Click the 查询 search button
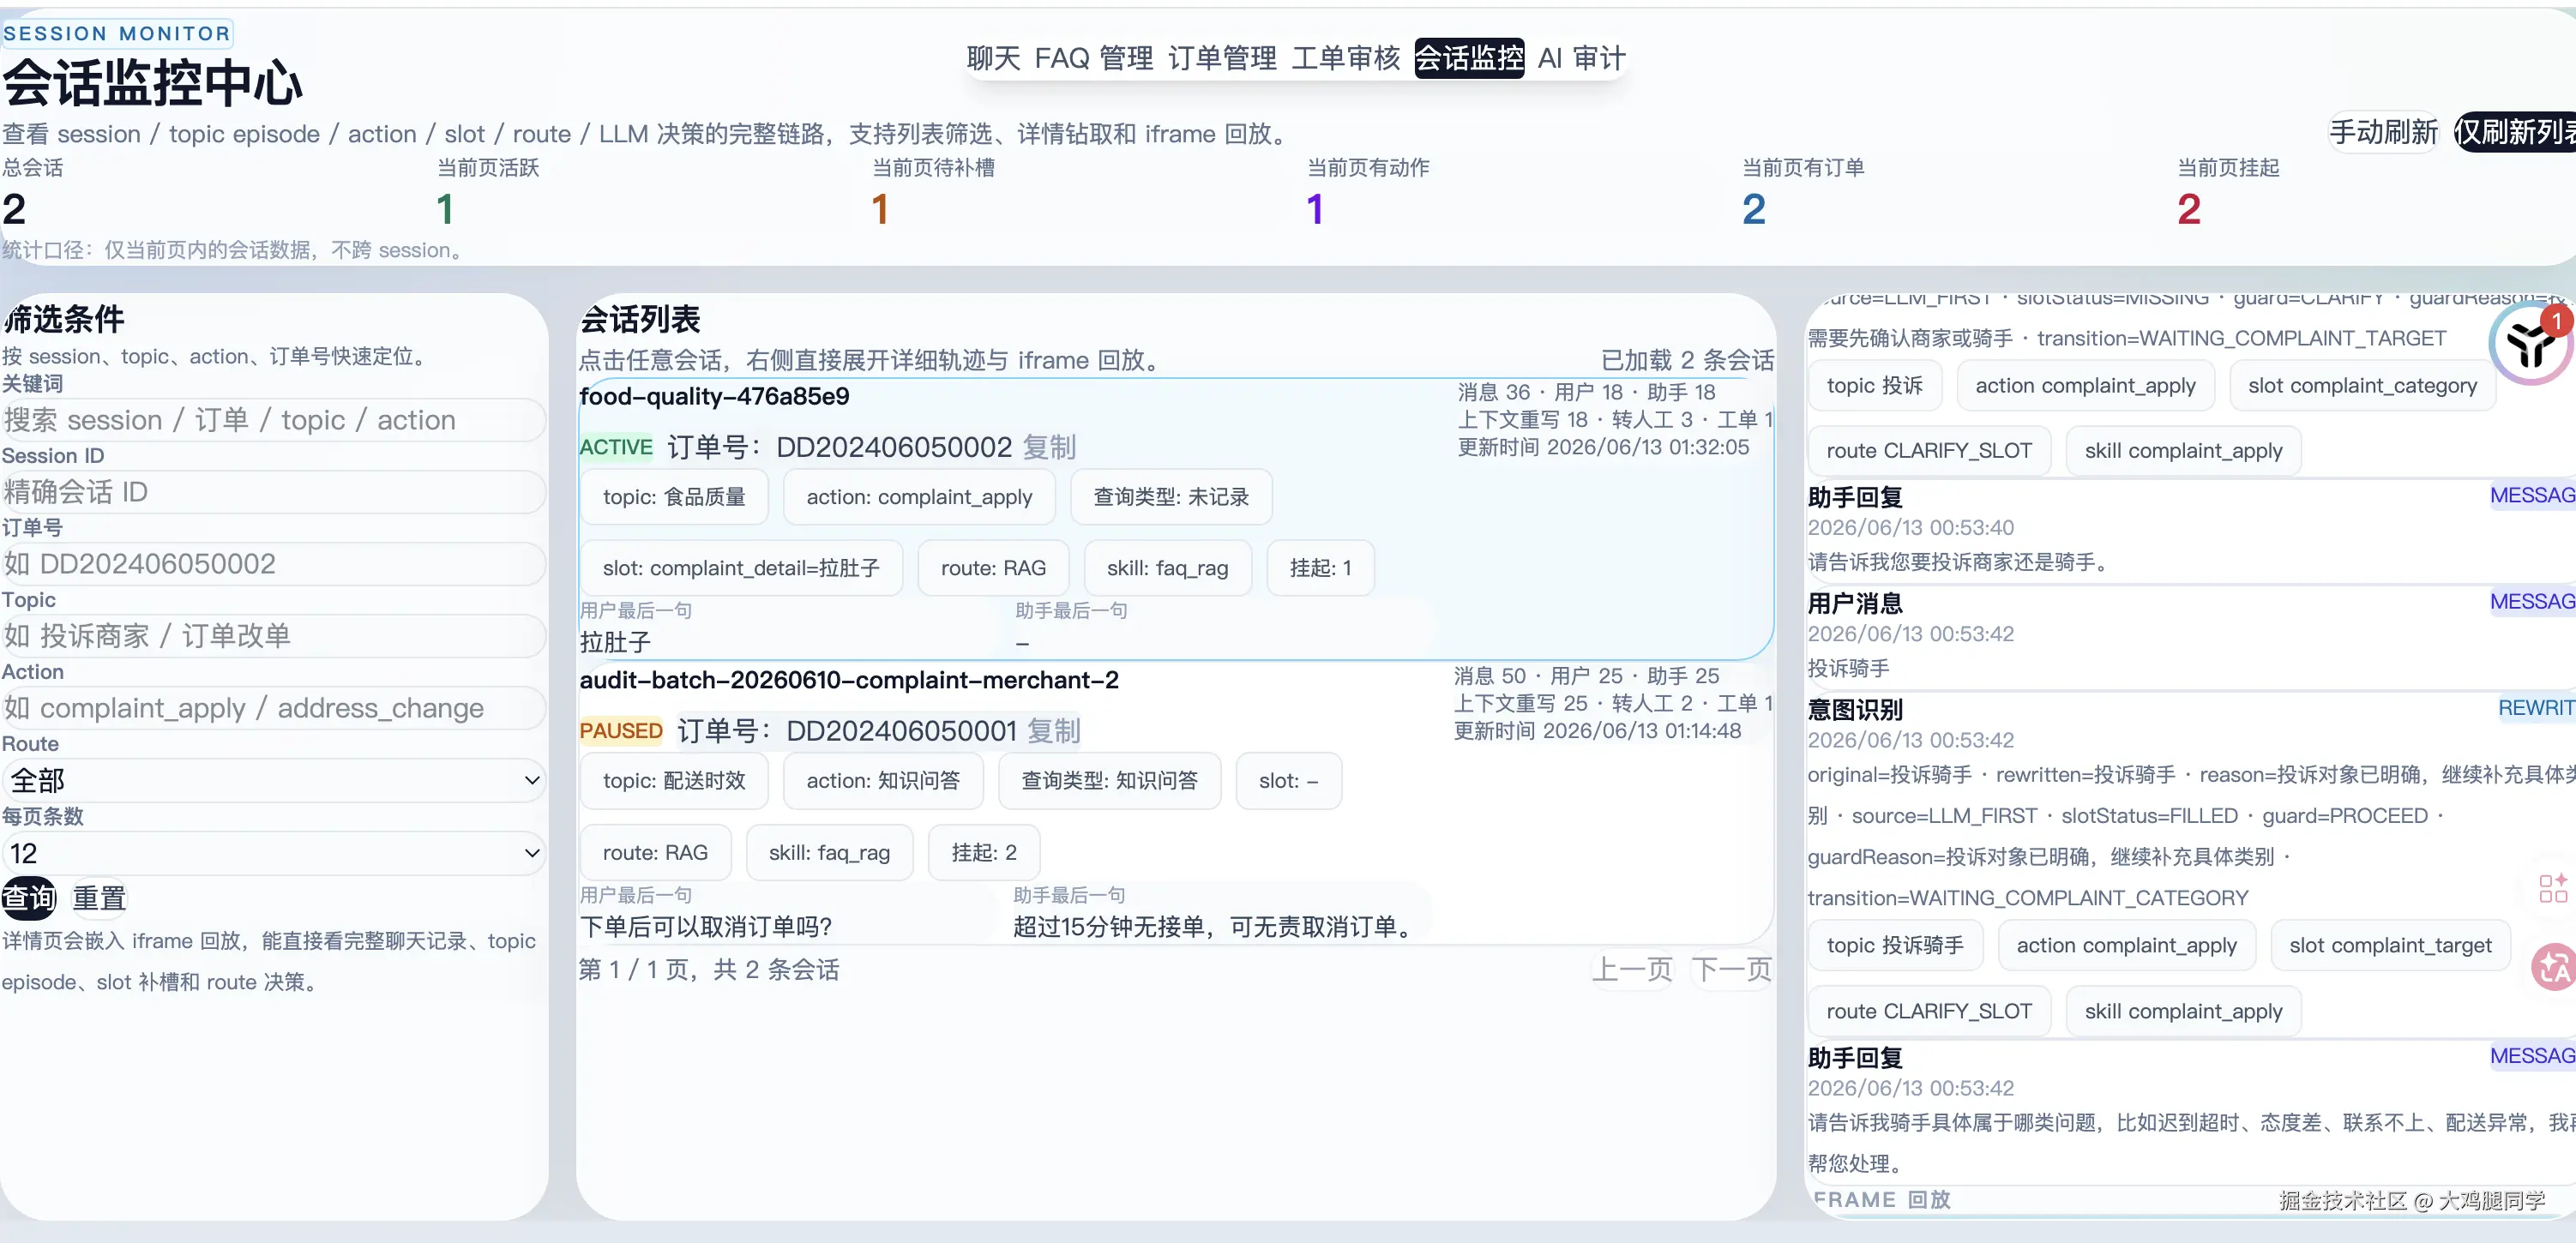This screenshot has height=1243, width=2576. 29,898
